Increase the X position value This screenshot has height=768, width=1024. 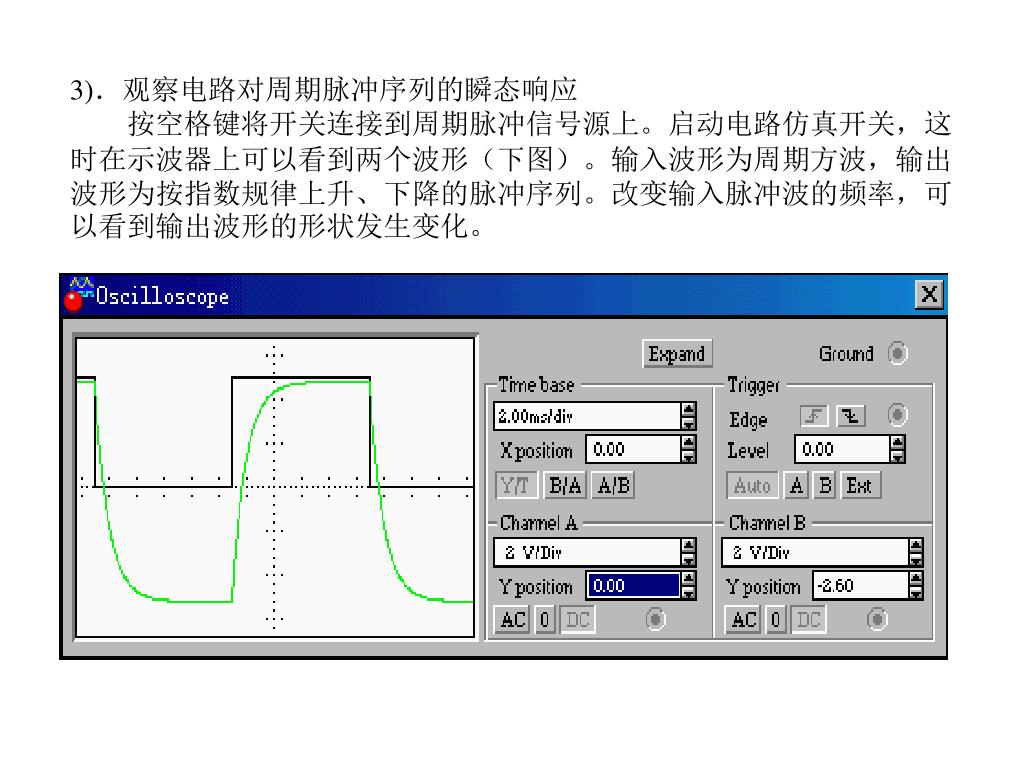(x=688, y=443)
